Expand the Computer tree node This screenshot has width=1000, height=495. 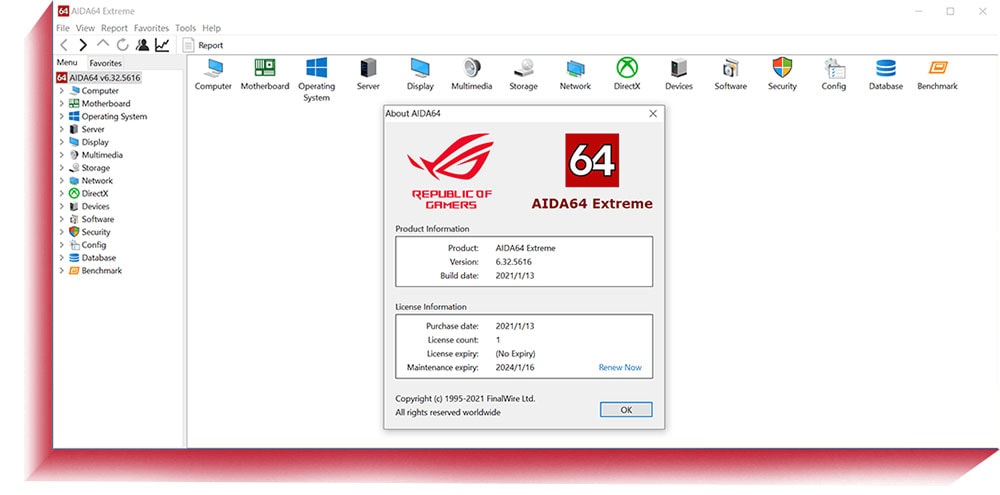pyautogui.click(x=62, y=91)
